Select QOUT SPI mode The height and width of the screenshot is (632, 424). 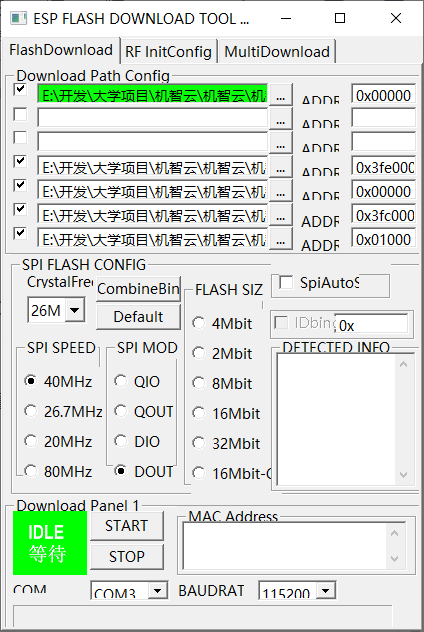click(144, 411)
